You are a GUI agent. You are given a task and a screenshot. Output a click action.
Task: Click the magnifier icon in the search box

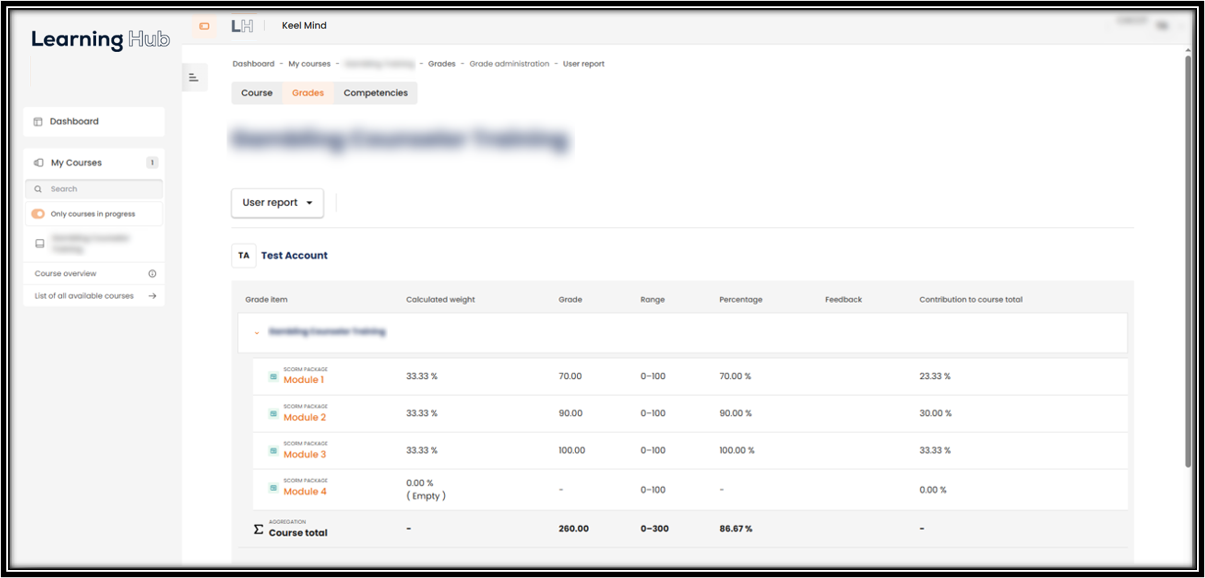(38, 189)
